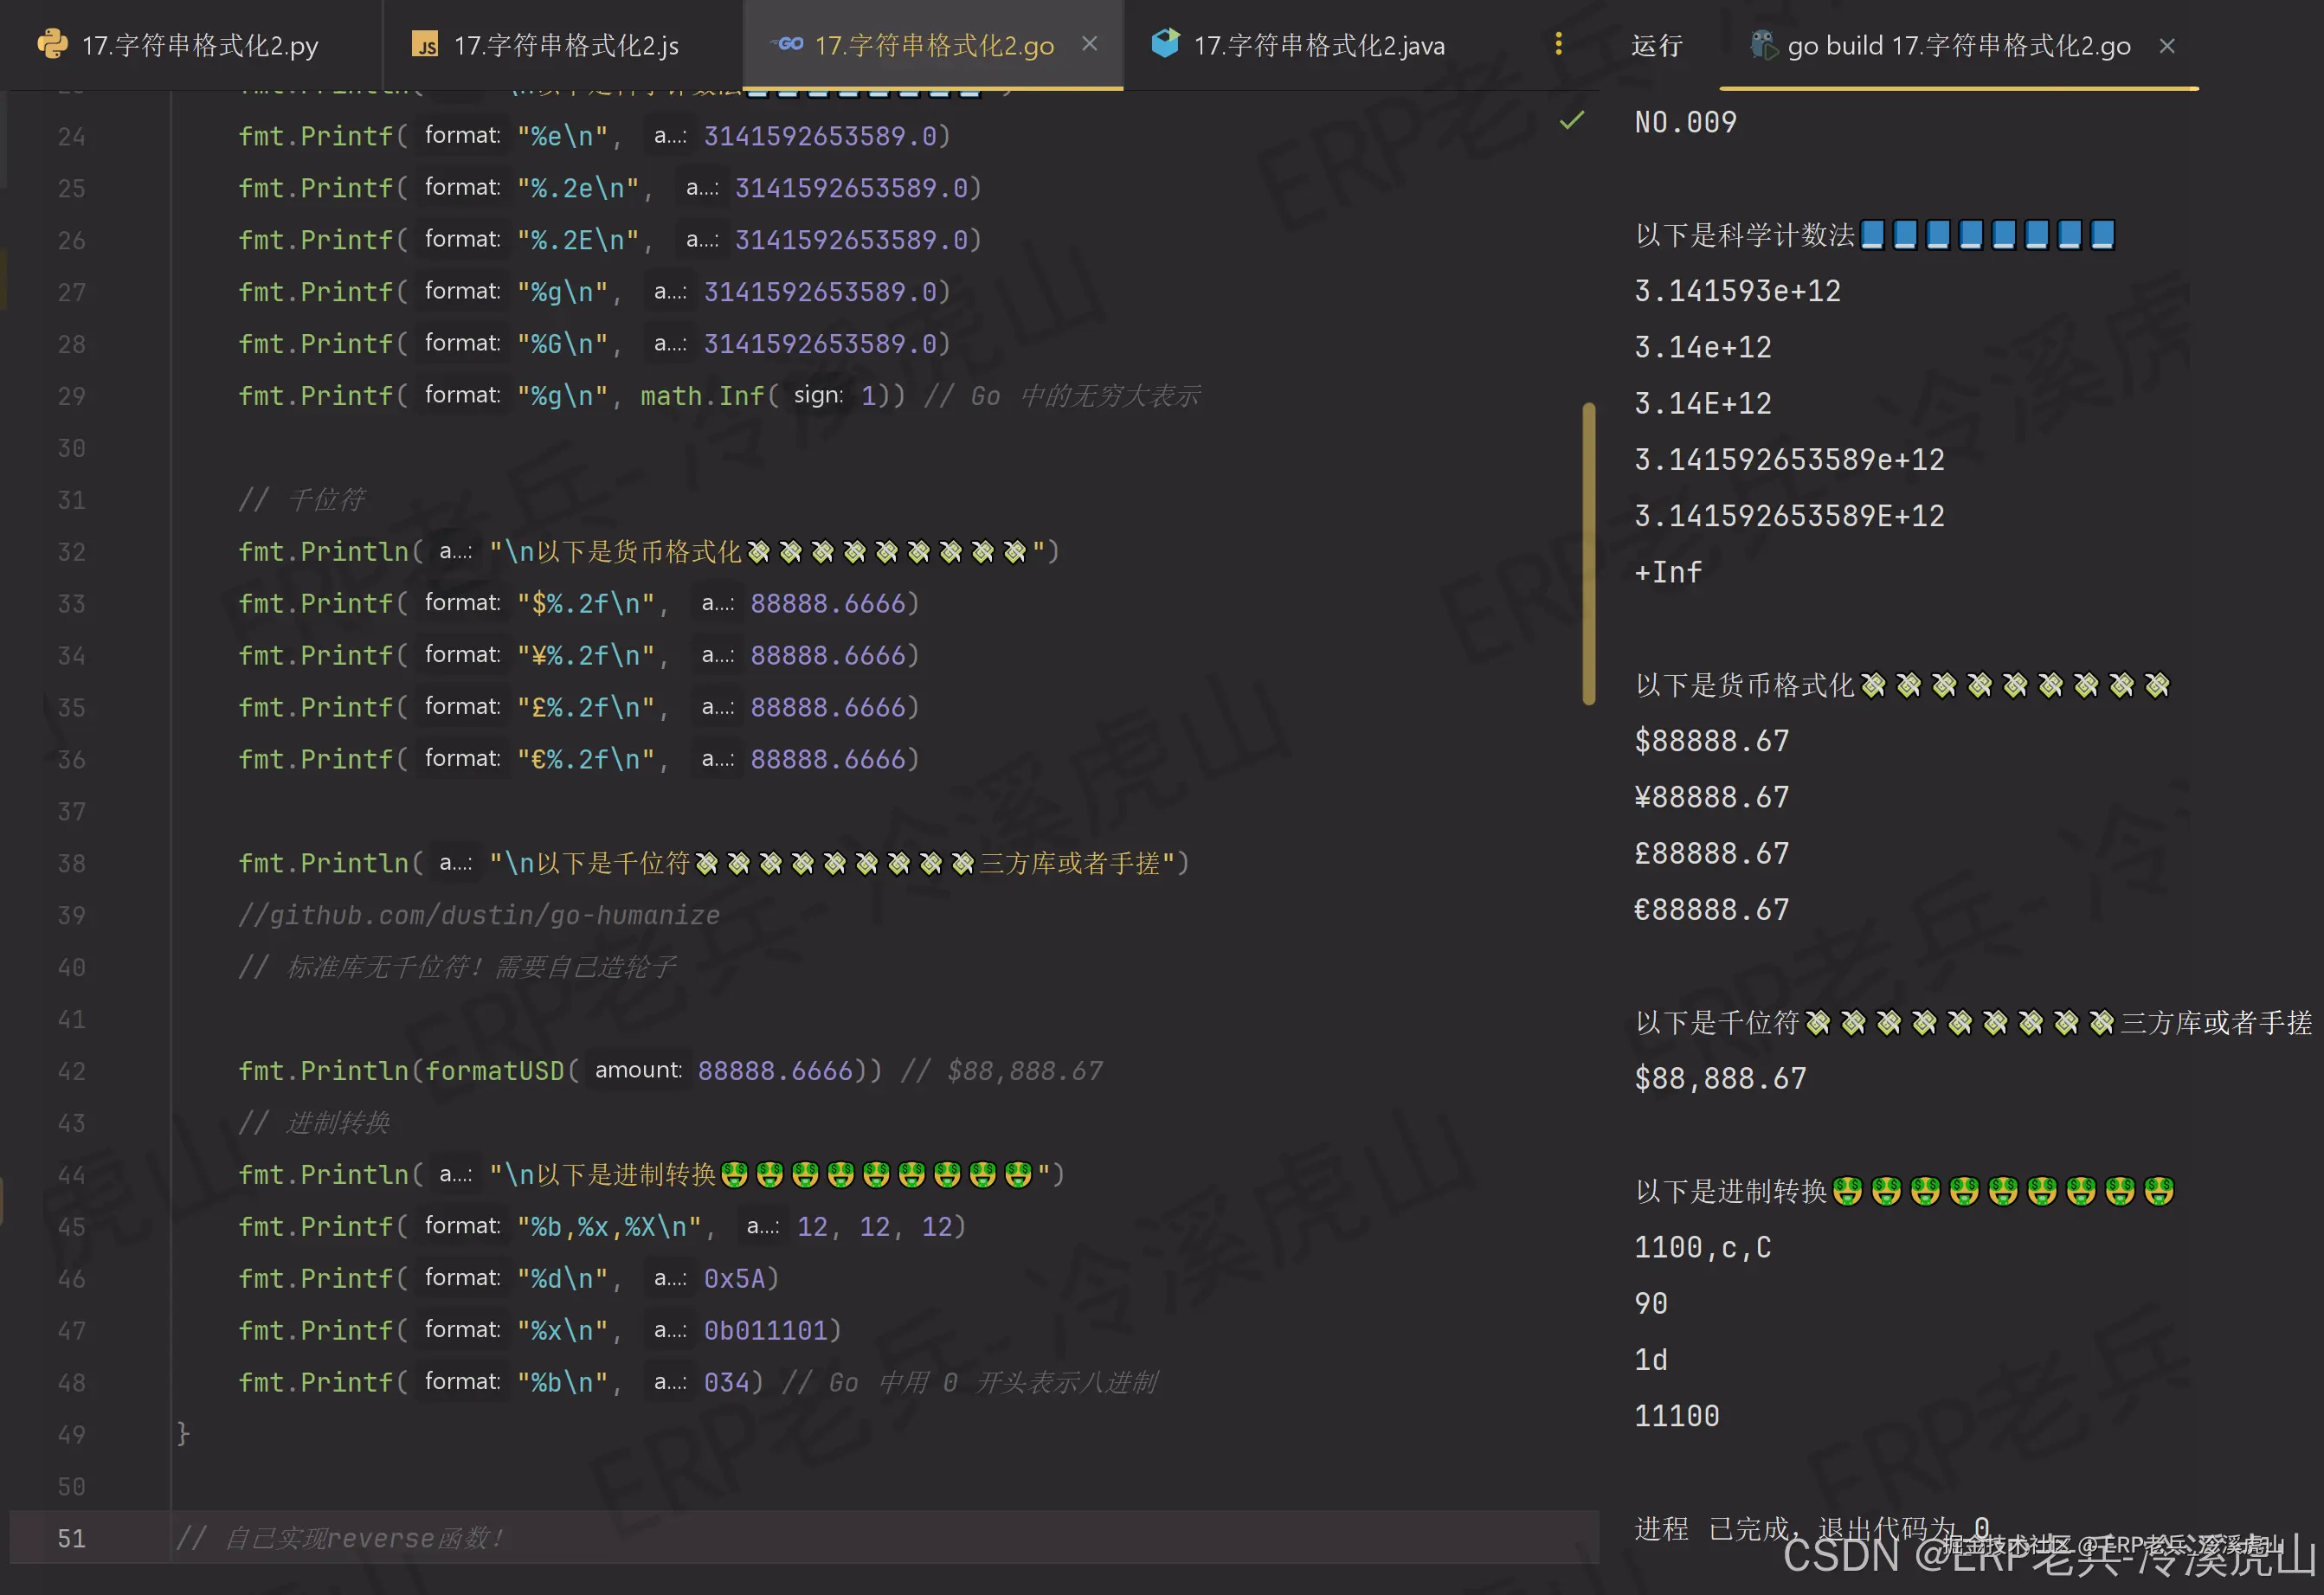The image size is (2324, 1595).
Task: Toggle breakpoint at line number 45
Action: 71,1227
